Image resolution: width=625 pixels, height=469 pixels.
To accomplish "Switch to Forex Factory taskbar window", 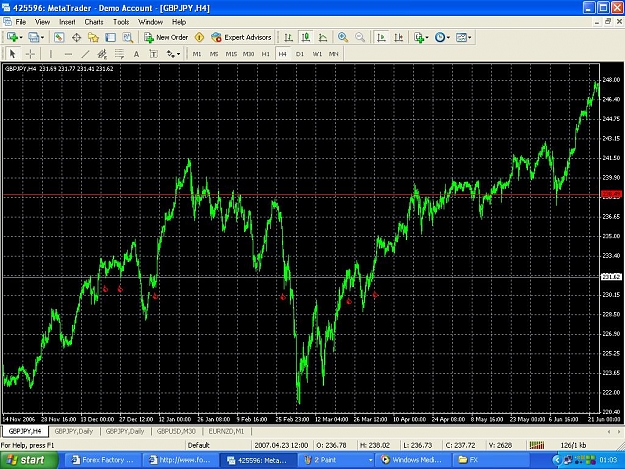I will 103,460.
